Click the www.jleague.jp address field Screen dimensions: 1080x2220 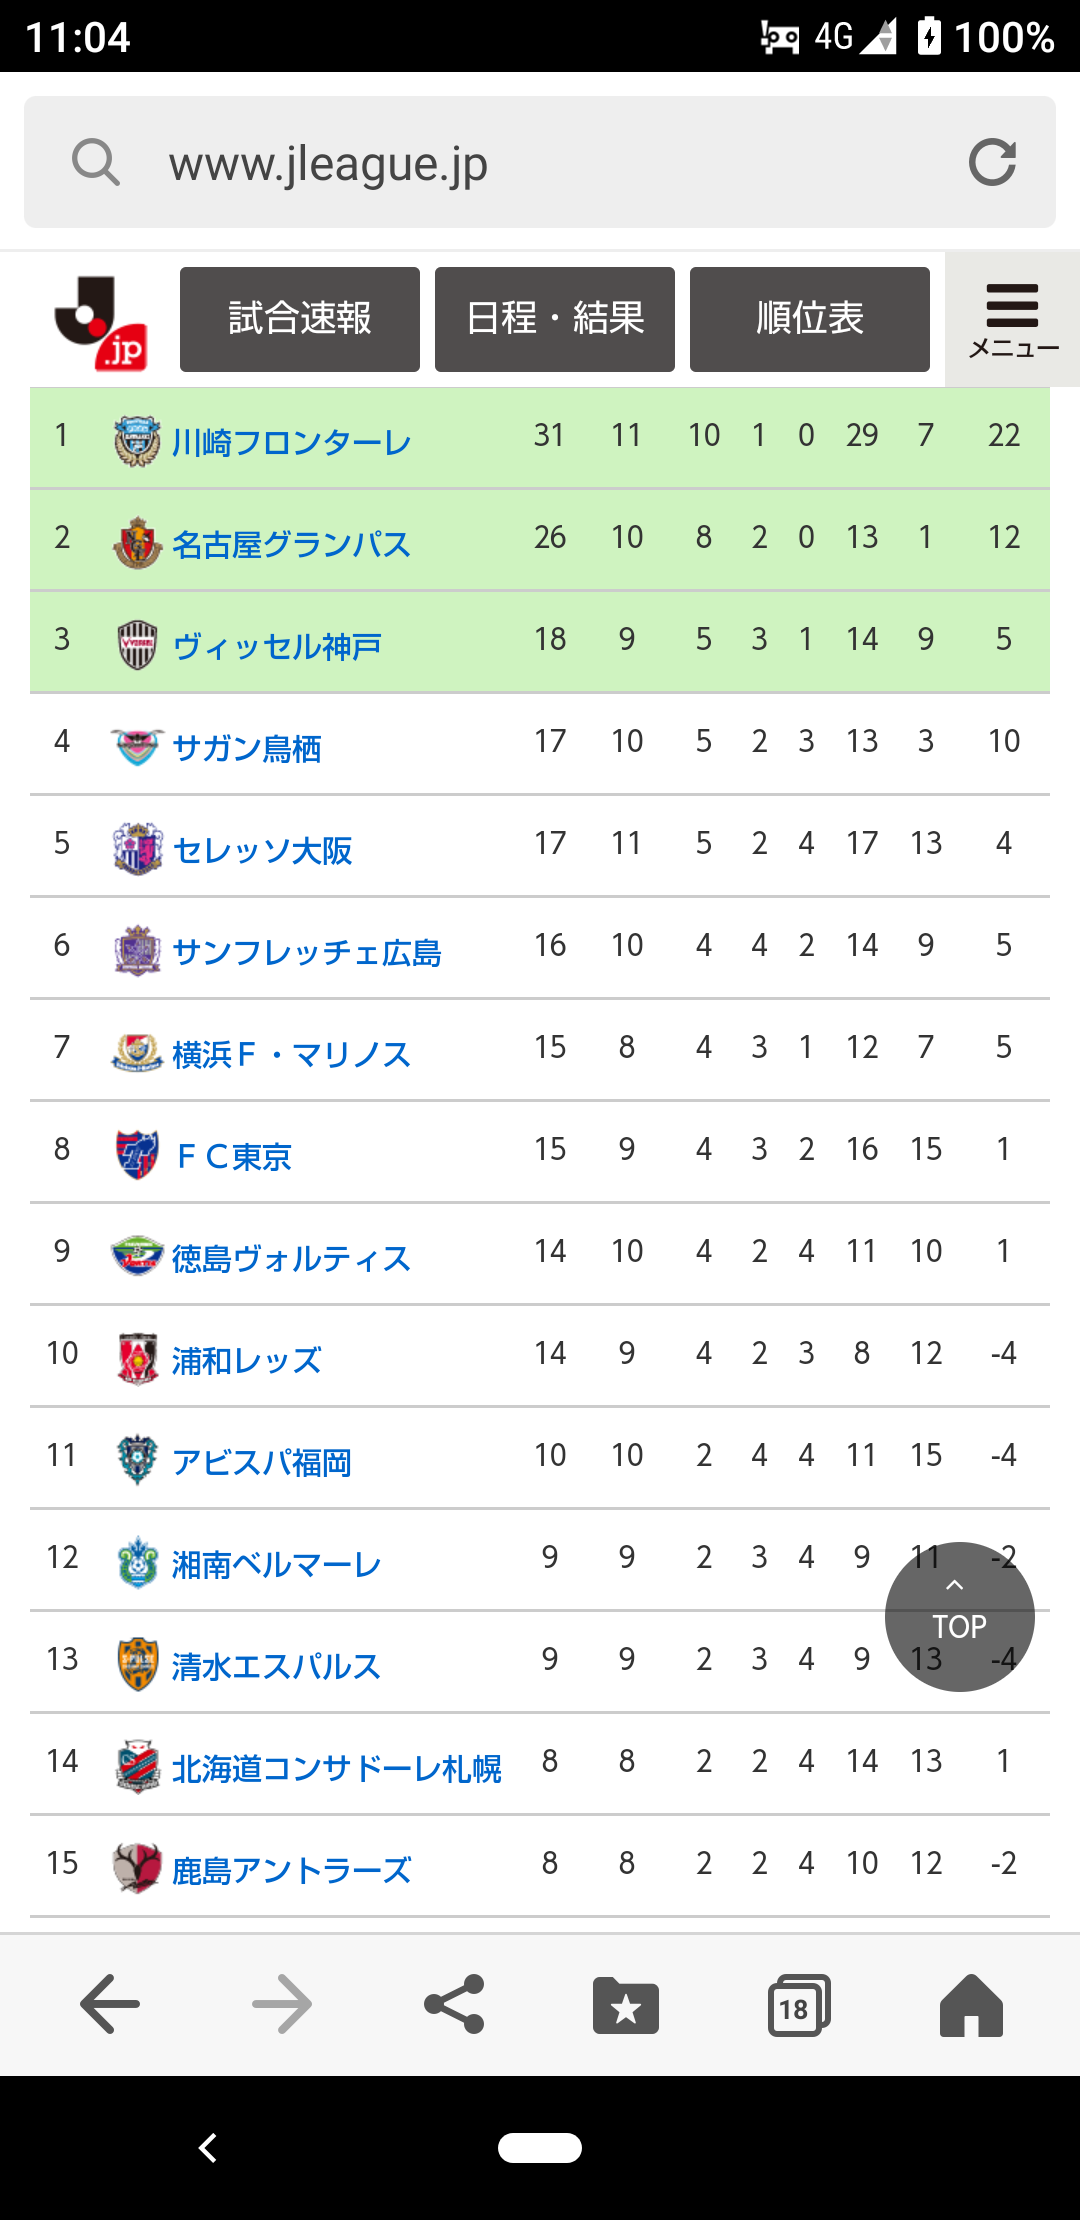pos(540,162)
